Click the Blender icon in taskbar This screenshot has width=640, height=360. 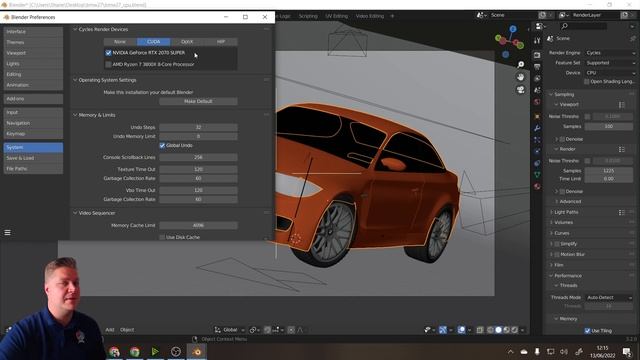(x=197, y=351)
